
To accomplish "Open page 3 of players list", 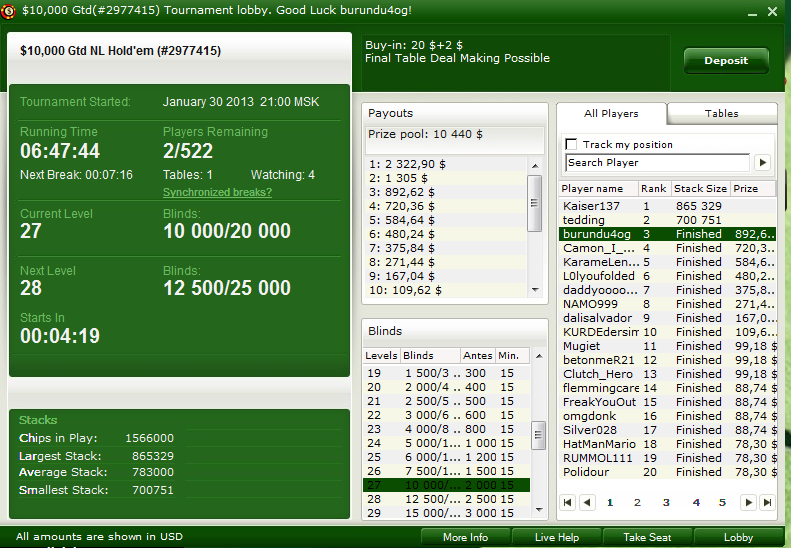I will pyautogui.click(x=666, y=503).
